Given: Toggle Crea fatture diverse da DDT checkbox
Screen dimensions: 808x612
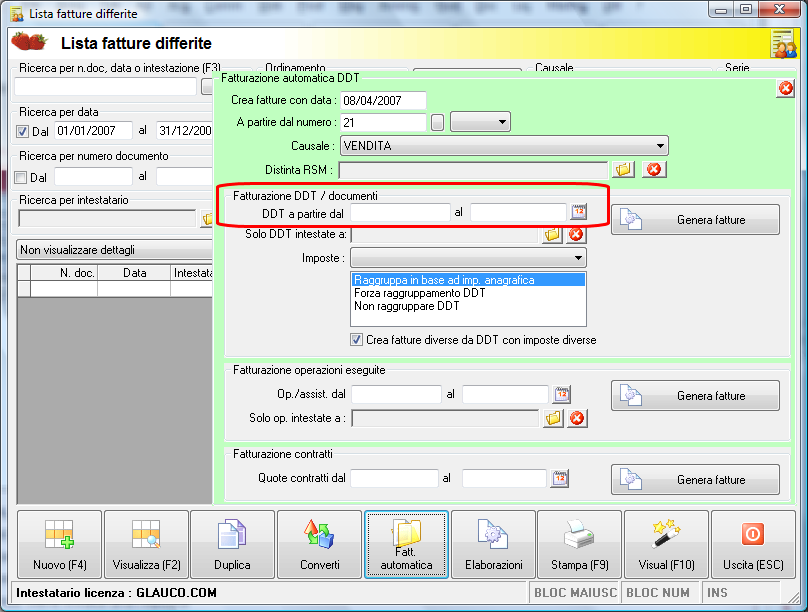Looking at the screenshot, I should tap(356, 340).
